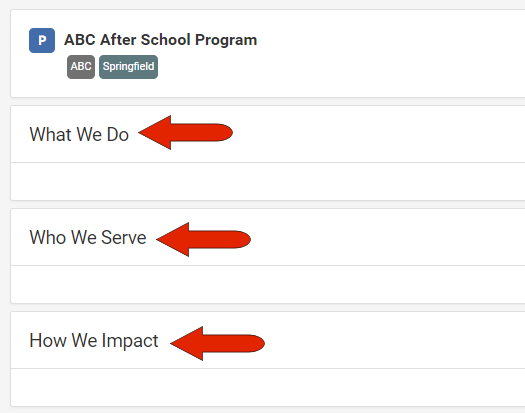Click the Who We Serve heading
Image resolution: width=525 pixels, height=413 pixels.
tap(88, 237)
